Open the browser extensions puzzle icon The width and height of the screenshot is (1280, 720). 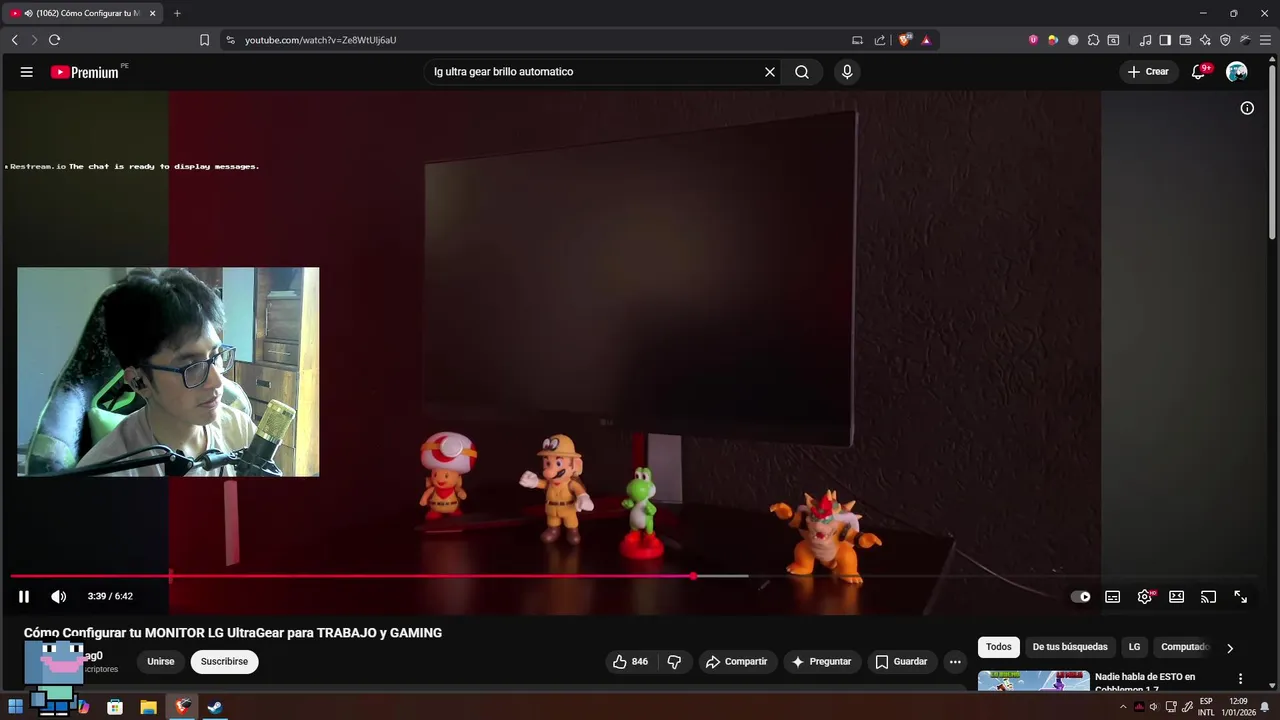[1093, 40]
